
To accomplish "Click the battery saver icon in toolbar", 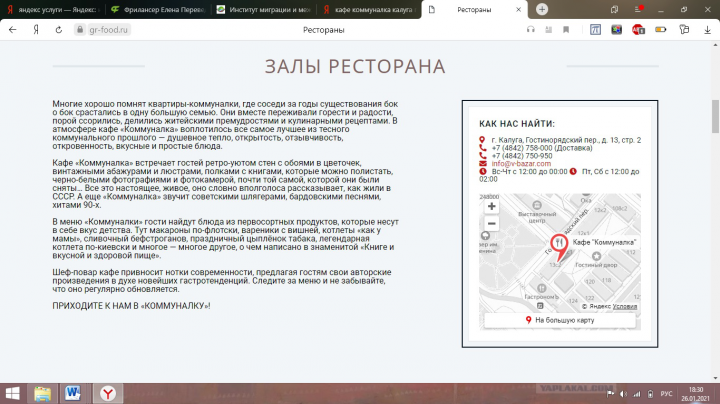I will pos(660,30).
